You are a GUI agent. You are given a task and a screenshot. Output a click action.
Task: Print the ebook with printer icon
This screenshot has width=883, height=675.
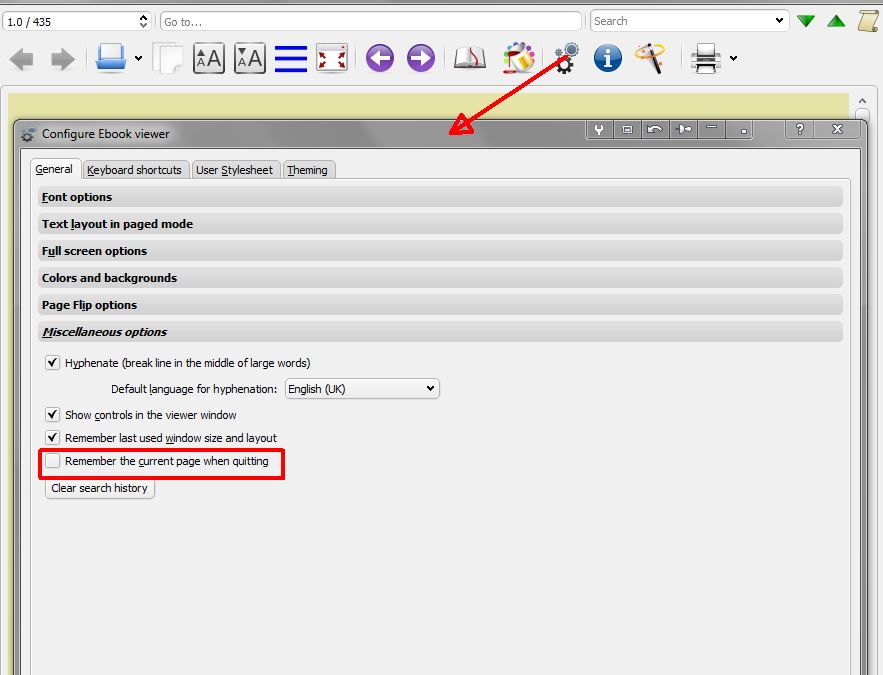[706, 59]
